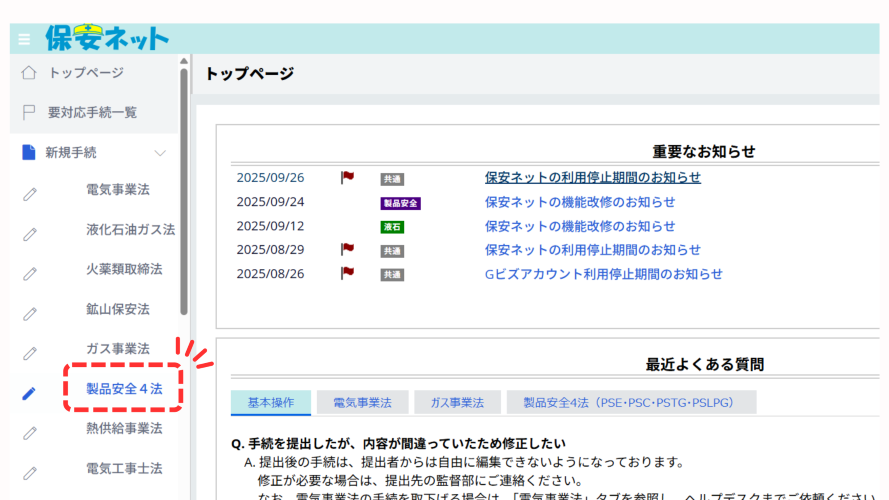Click the hamburger menu icon
This screenshot has width=889, height=500.
pos(24,40)
